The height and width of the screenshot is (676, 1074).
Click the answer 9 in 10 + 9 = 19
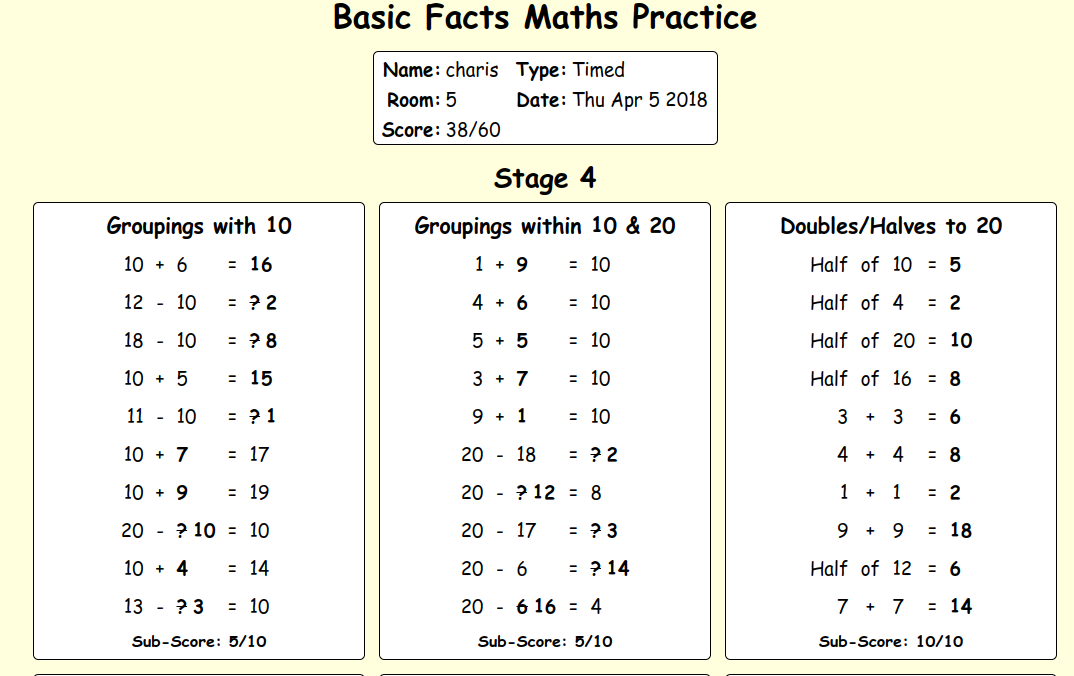(x=182, y=492)
